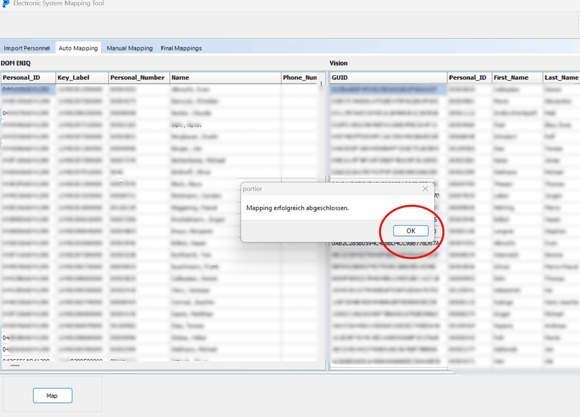The width and height of the screenshot is (580, 417).
Task: Click the Vision table Personal_ID header
Action: pos(469,77)
